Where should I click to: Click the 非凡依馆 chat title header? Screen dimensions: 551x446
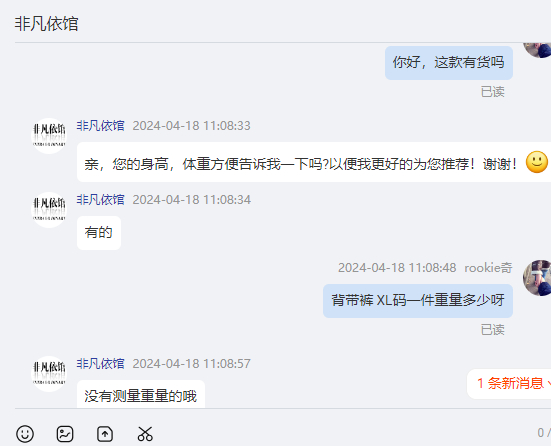click(x=46, y=24)
